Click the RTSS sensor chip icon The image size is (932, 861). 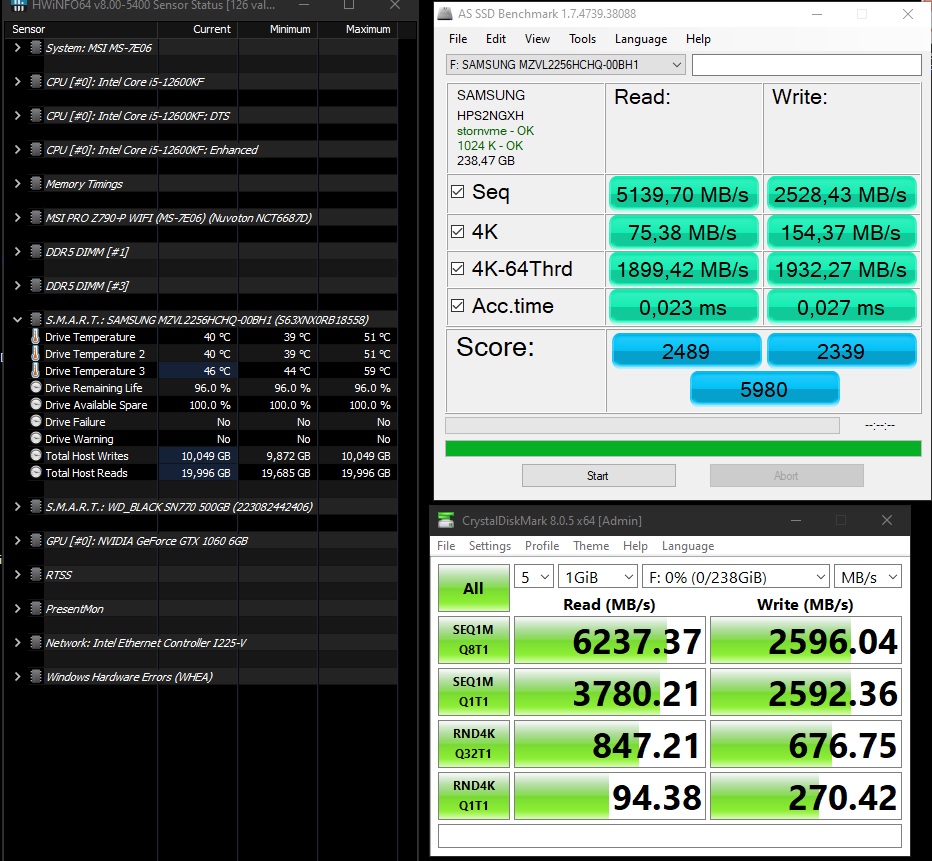(36, 575)
